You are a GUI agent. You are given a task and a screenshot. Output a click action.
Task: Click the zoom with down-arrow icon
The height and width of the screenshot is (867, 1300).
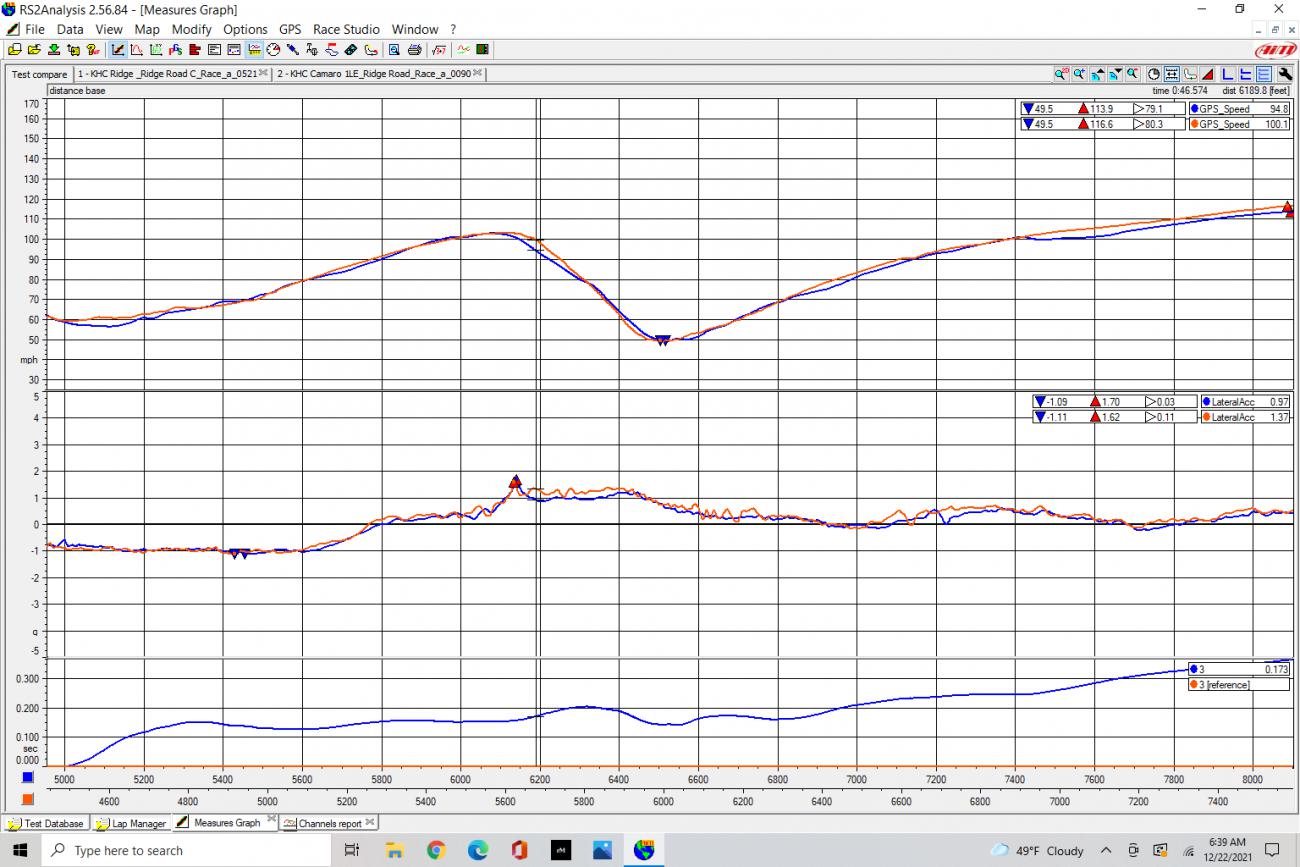tap(1115, 73)
